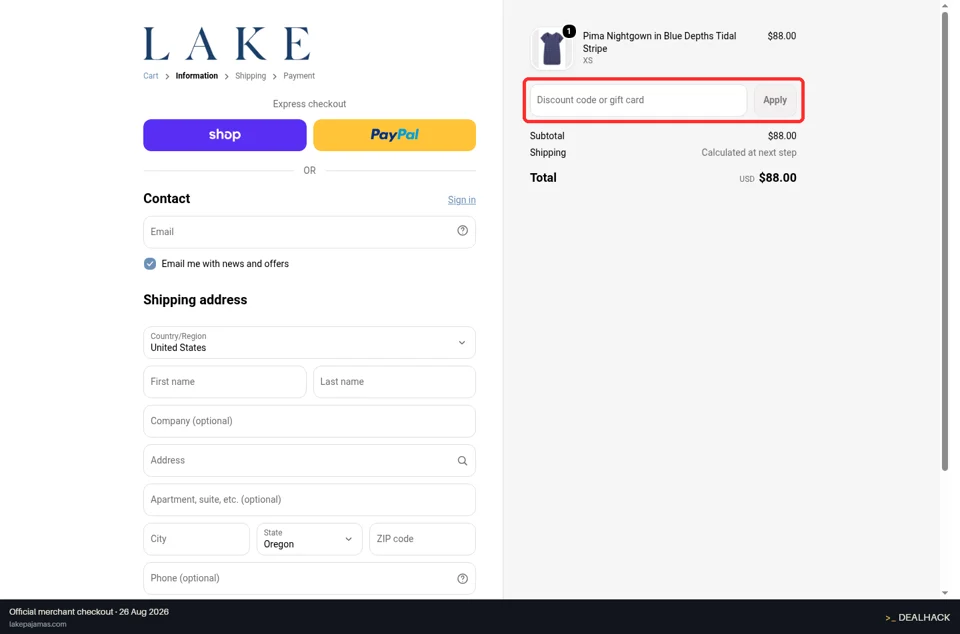This screenshot has width=960, height=634.
Task: Select the Information breadcrumb step
Action: [x=197, y=76]
